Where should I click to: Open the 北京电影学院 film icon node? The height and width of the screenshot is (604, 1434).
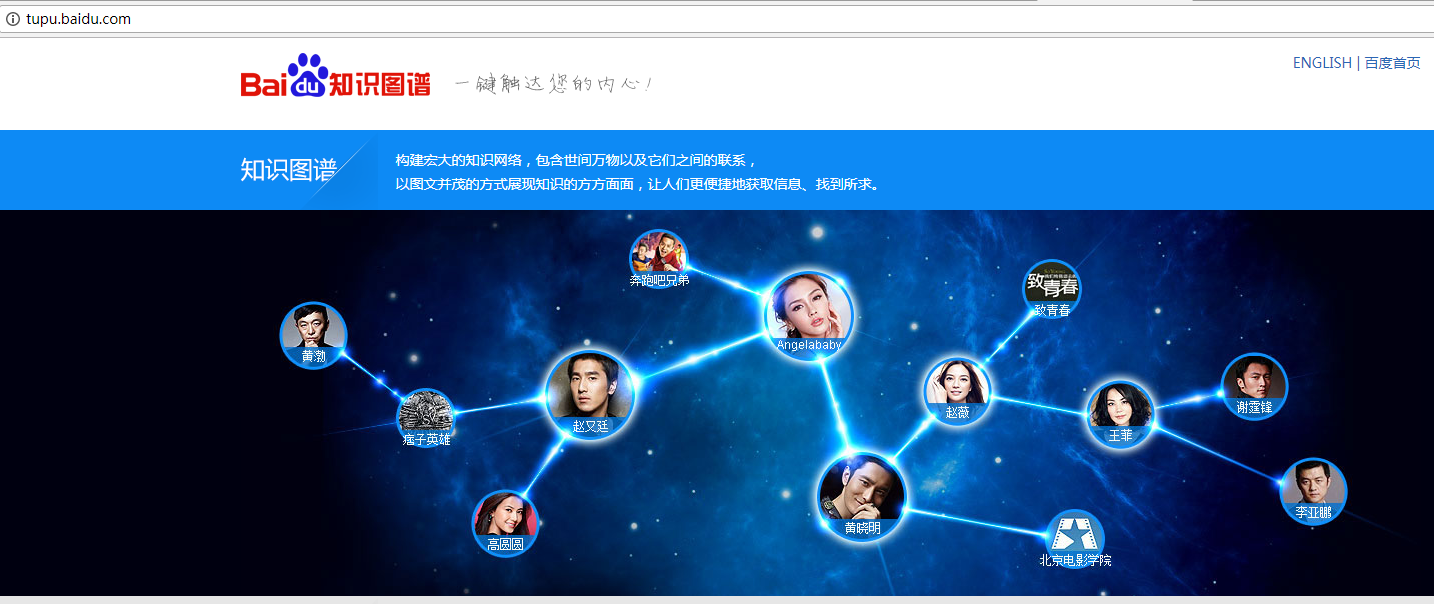pyautogui.click(x=1075, y=539)
